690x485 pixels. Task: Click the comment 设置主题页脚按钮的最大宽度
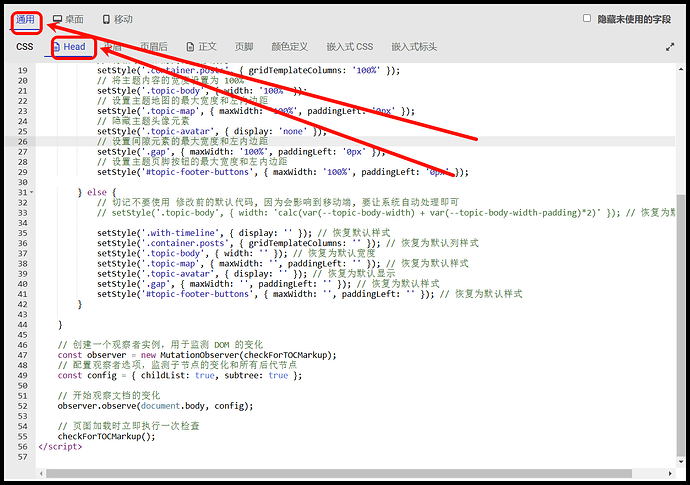[192, 162]
